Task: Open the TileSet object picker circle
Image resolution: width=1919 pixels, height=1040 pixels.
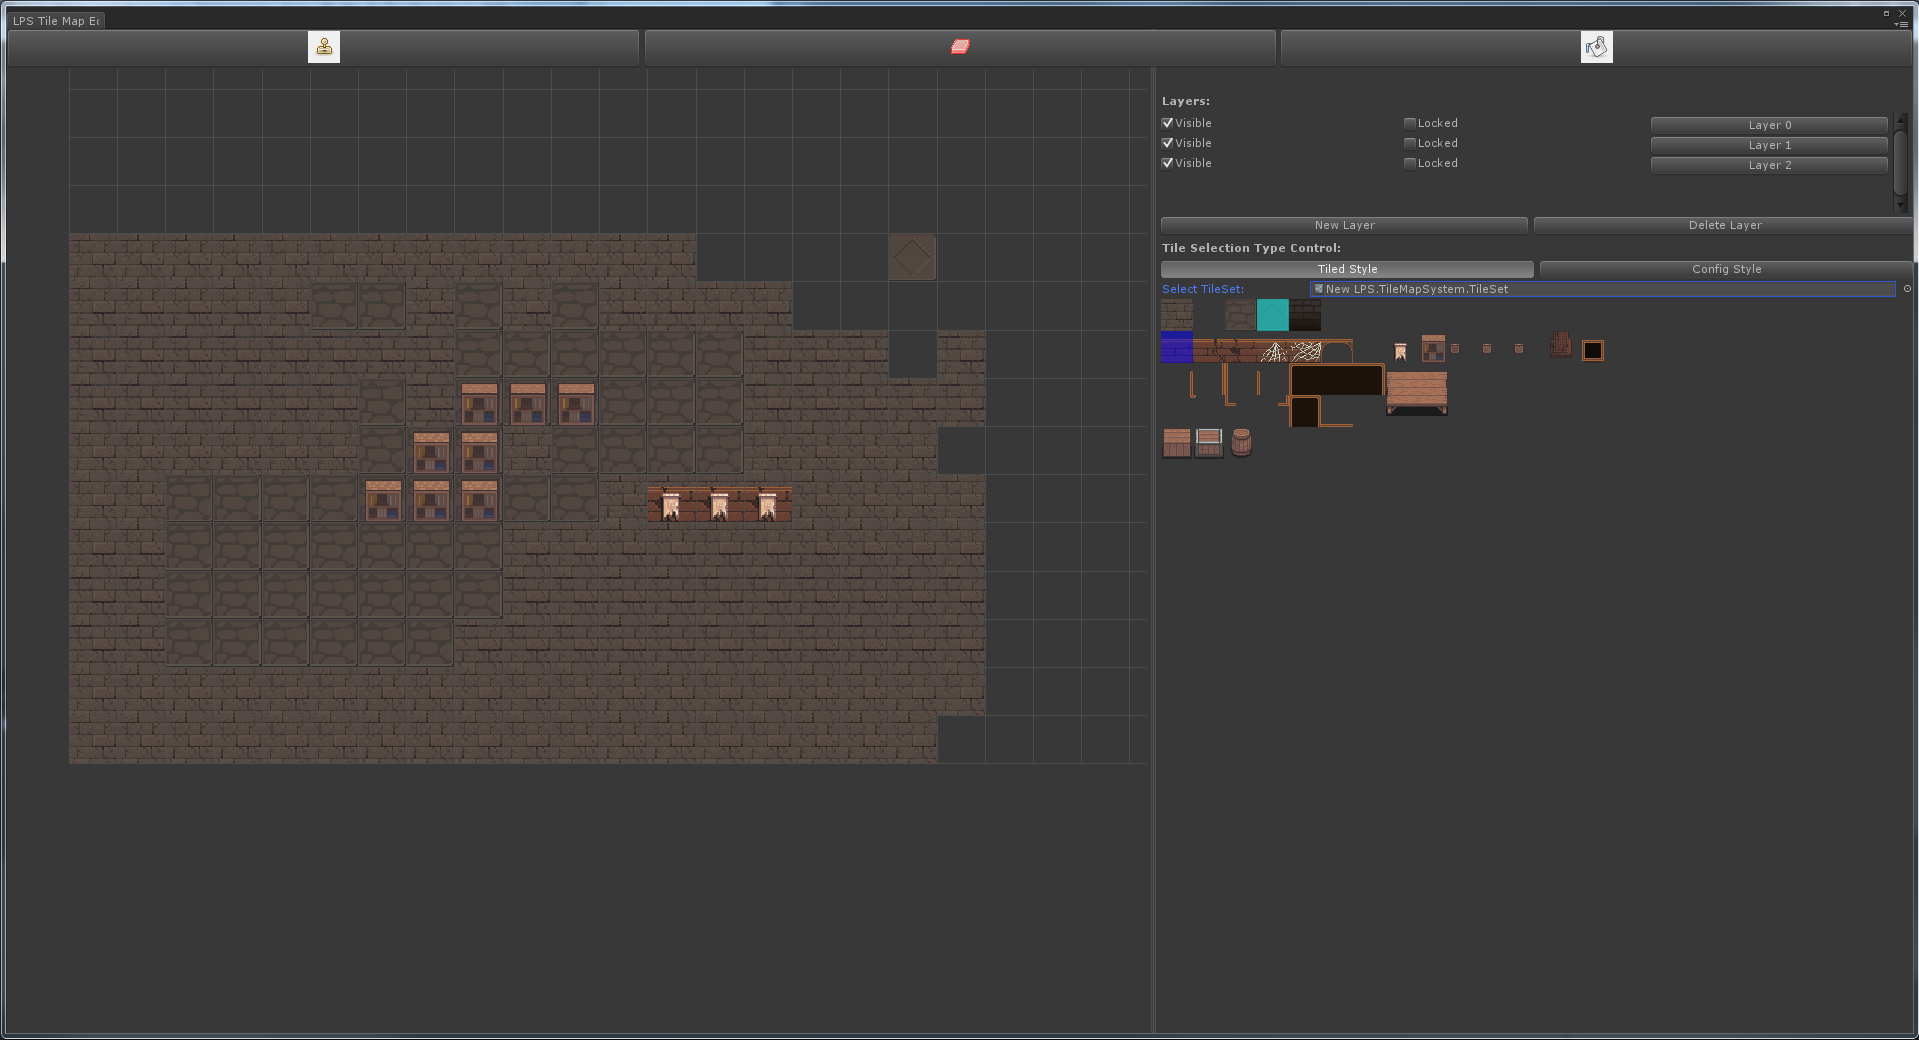Action: [x=1907, y=289]
